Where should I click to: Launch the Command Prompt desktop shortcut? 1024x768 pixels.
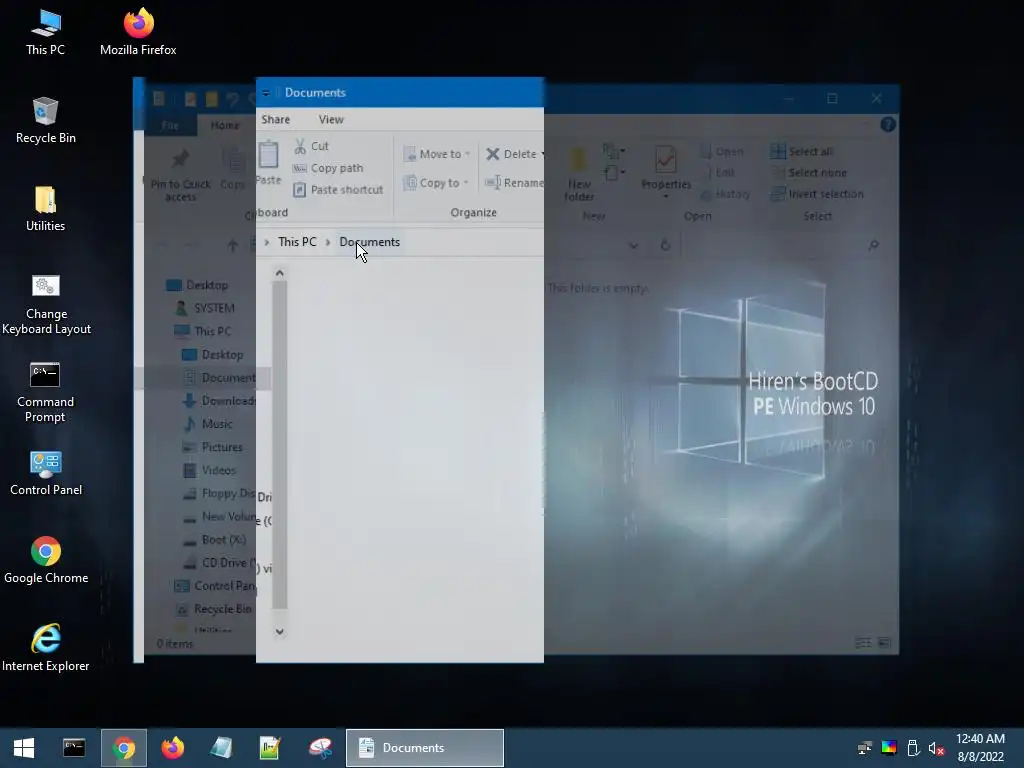(x=45, y=392)
